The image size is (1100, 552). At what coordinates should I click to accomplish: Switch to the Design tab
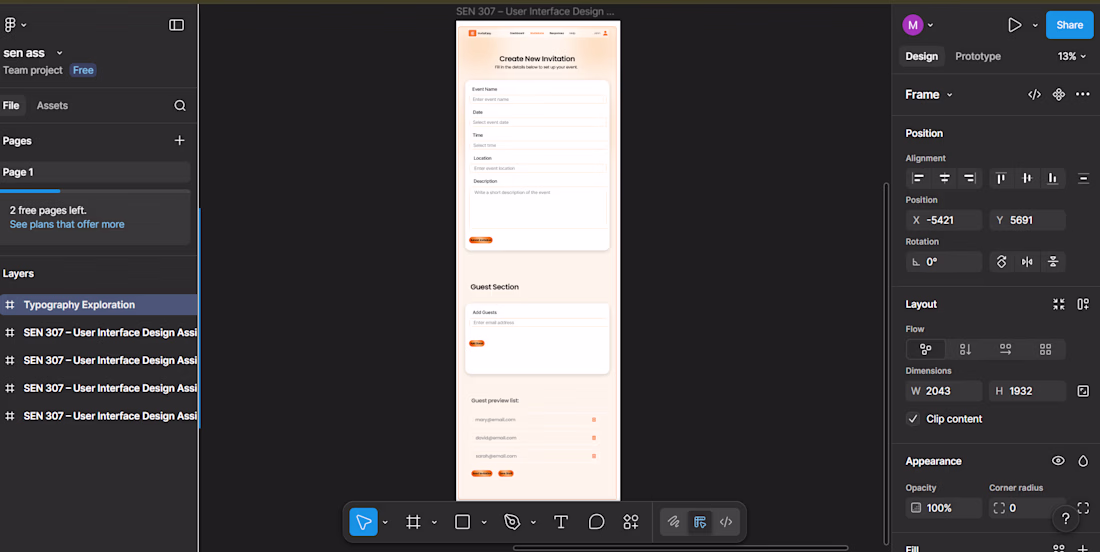pos(921,56)
